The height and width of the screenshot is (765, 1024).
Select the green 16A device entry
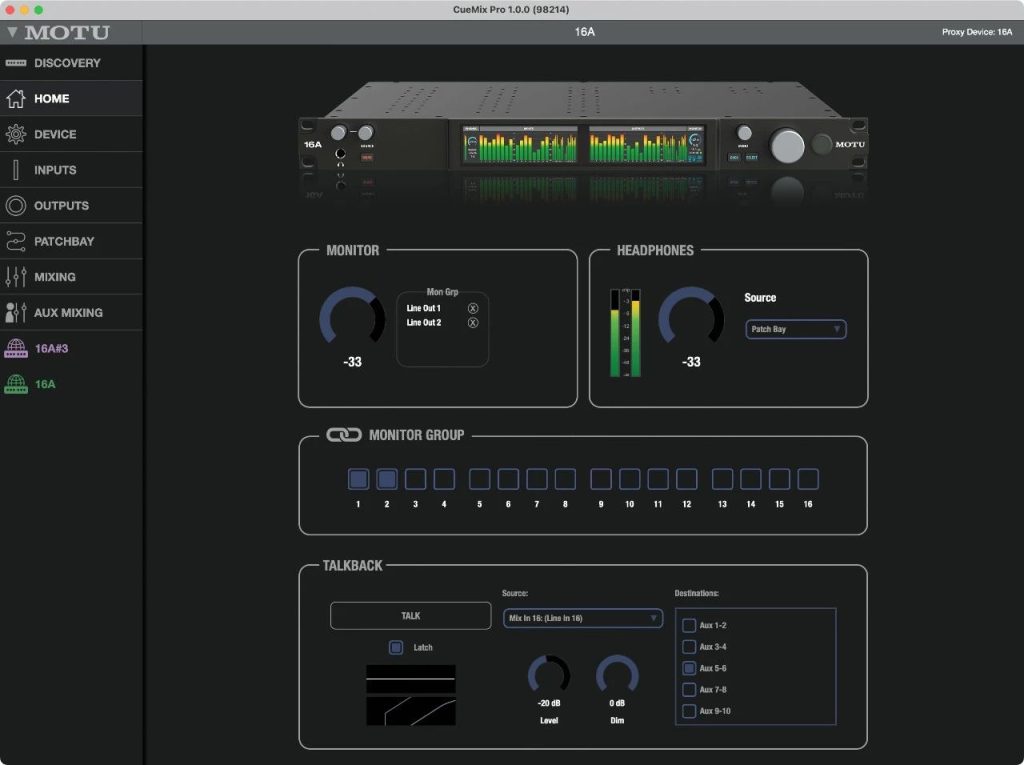click(45, 384)
